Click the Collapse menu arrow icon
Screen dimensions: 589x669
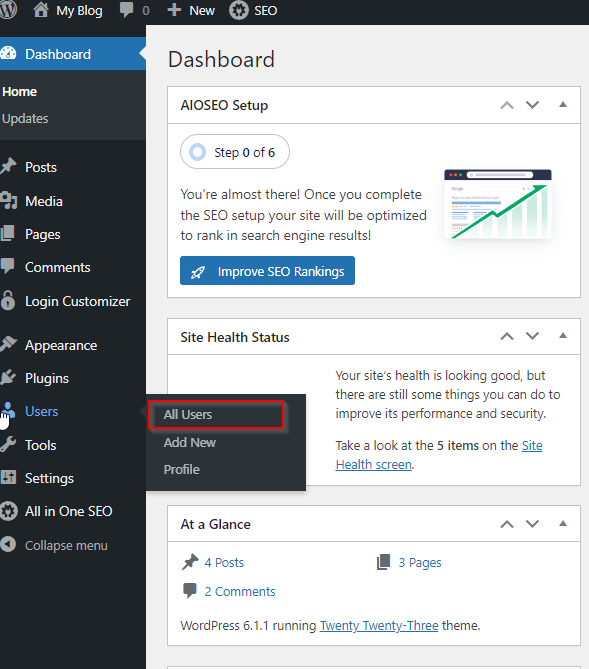[x=8, y=544]
